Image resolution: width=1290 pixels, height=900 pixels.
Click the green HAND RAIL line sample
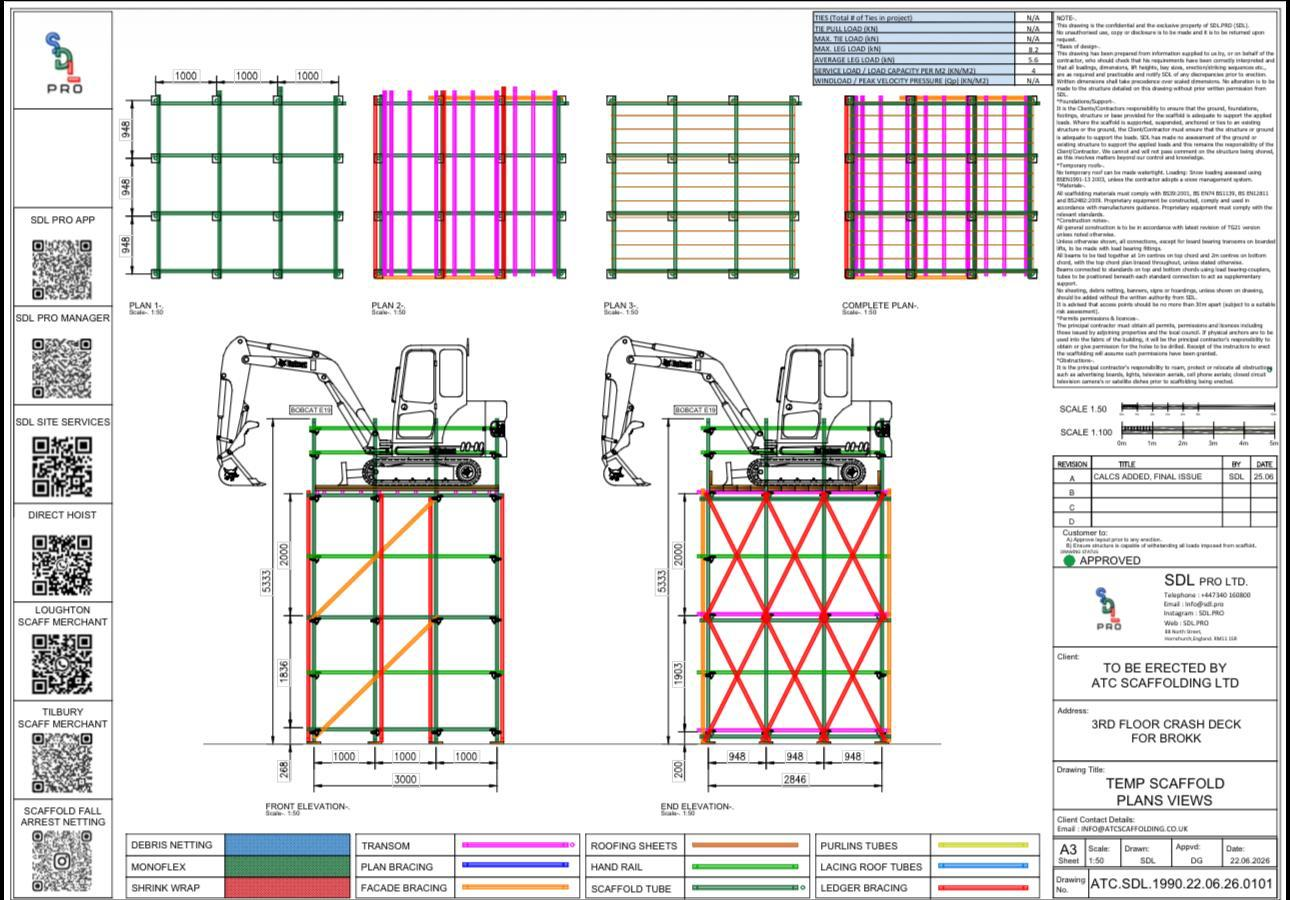[x=746, y=866]
